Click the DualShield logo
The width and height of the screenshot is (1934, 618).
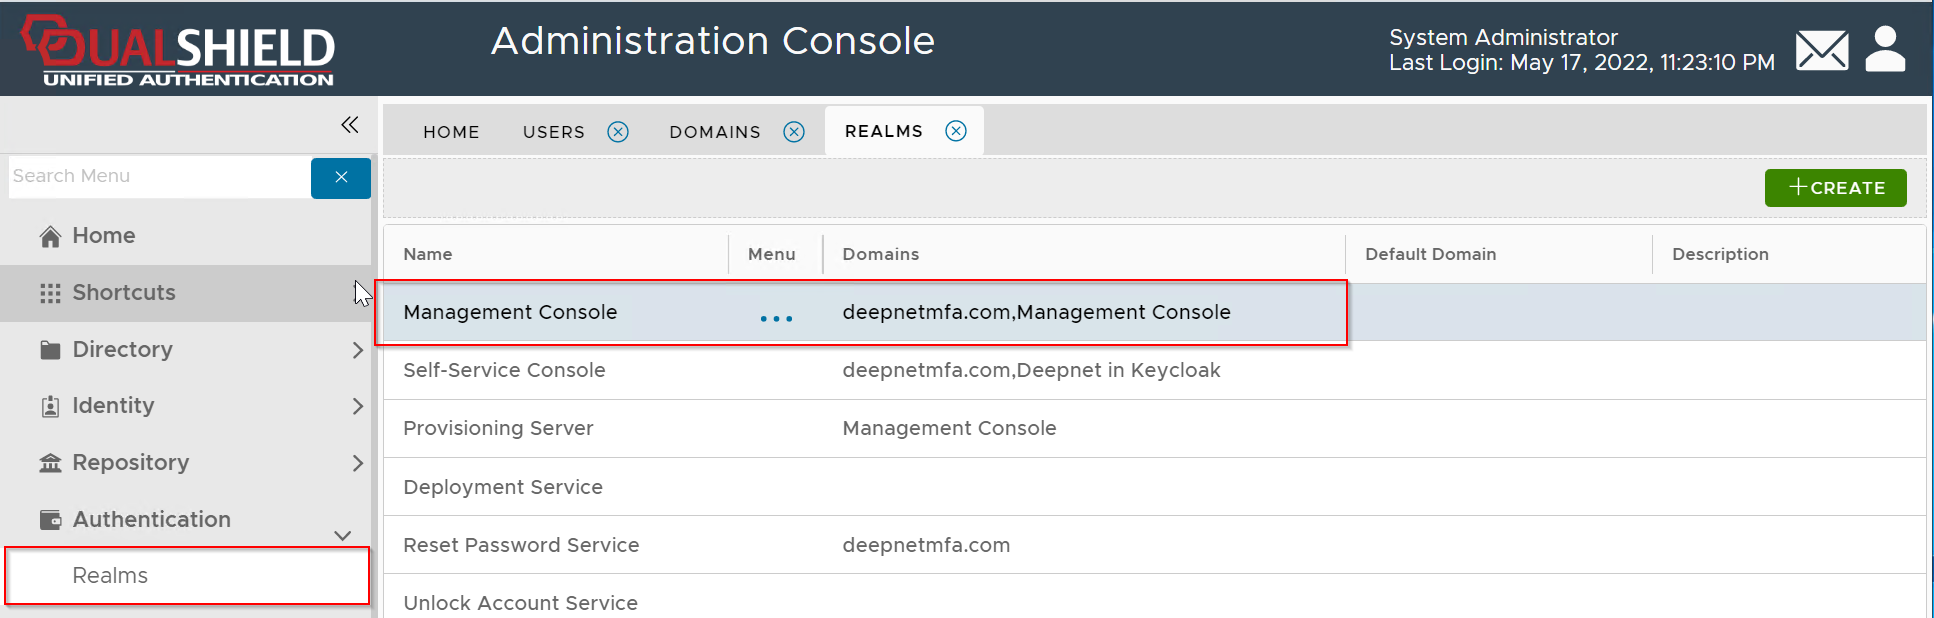click(178, 50)
